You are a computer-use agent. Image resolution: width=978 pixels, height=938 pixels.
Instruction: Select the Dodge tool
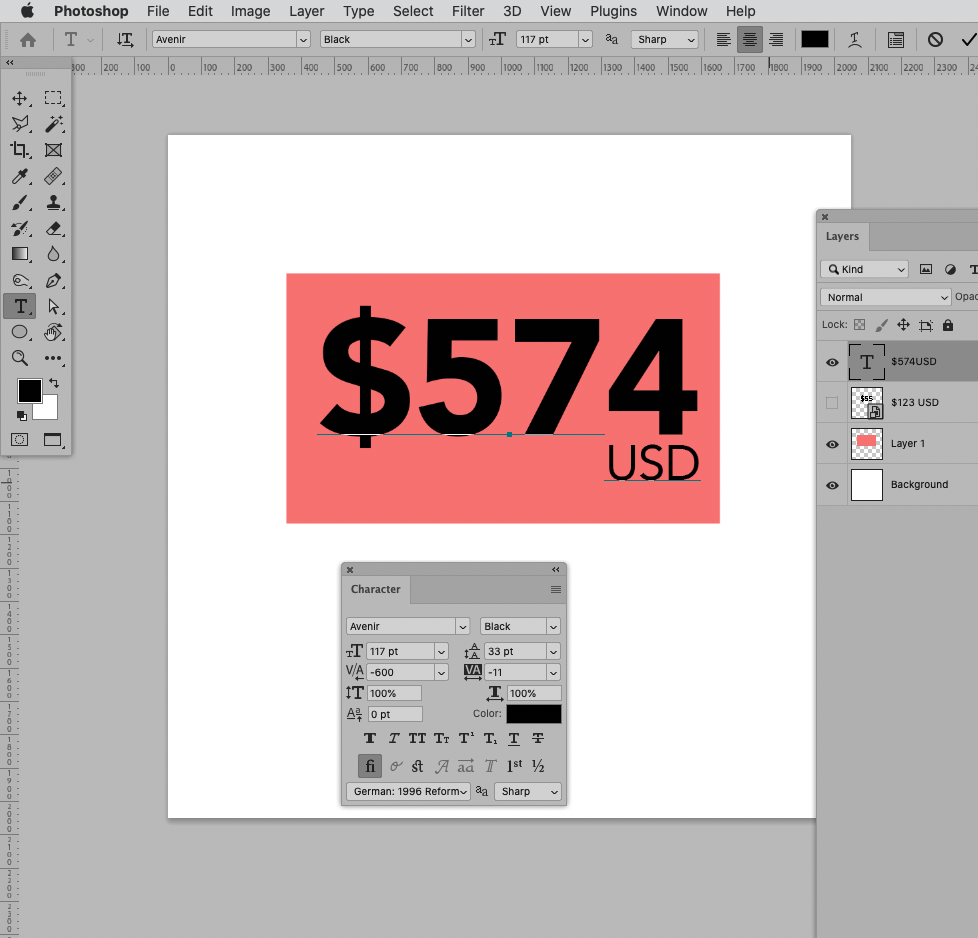(20, 281)
